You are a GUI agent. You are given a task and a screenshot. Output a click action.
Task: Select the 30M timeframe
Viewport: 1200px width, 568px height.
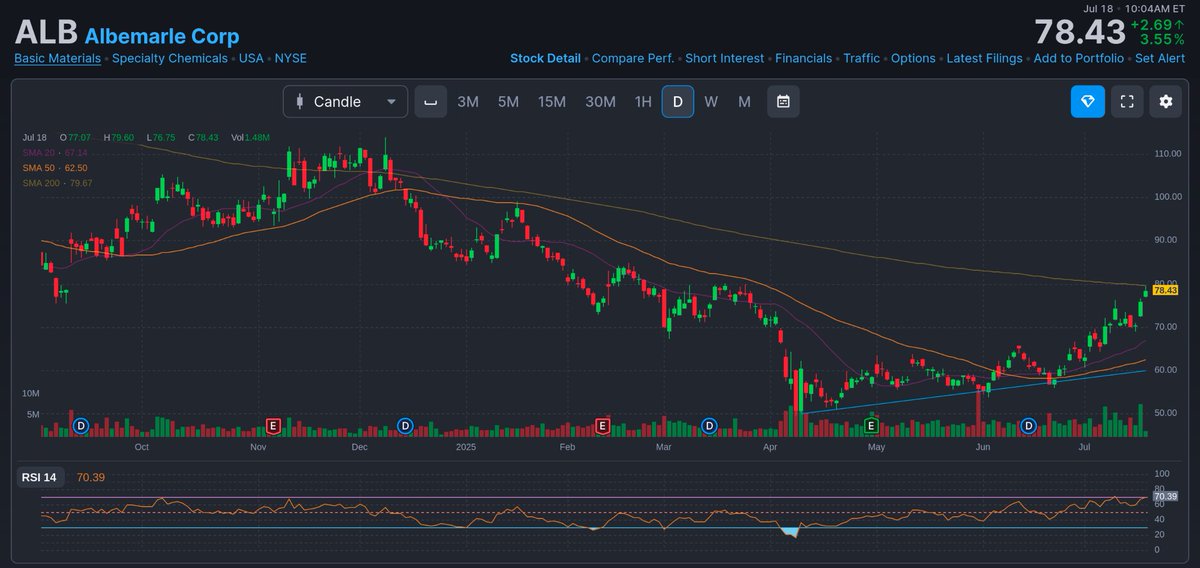(600, 101)
